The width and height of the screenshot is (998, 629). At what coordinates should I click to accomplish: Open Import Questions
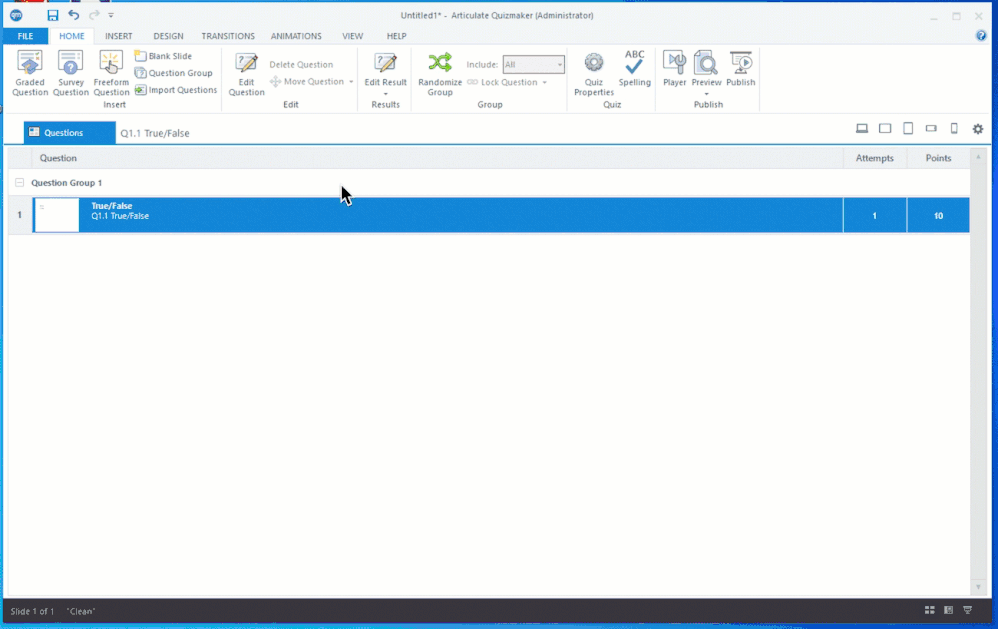tap(176, 90)
